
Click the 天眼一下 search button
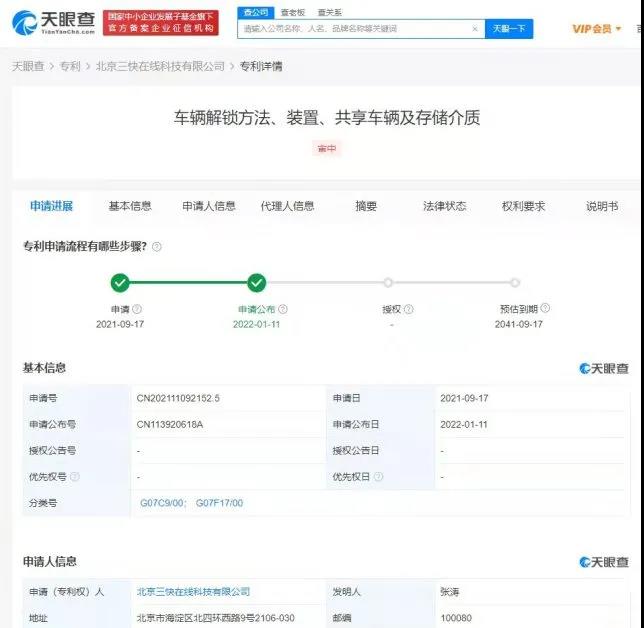tap(509, 29)
